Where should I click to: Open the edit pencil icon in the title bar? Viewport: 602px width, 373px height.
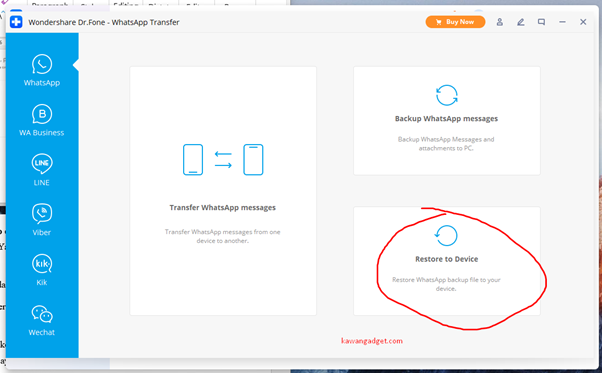(521, 22)
